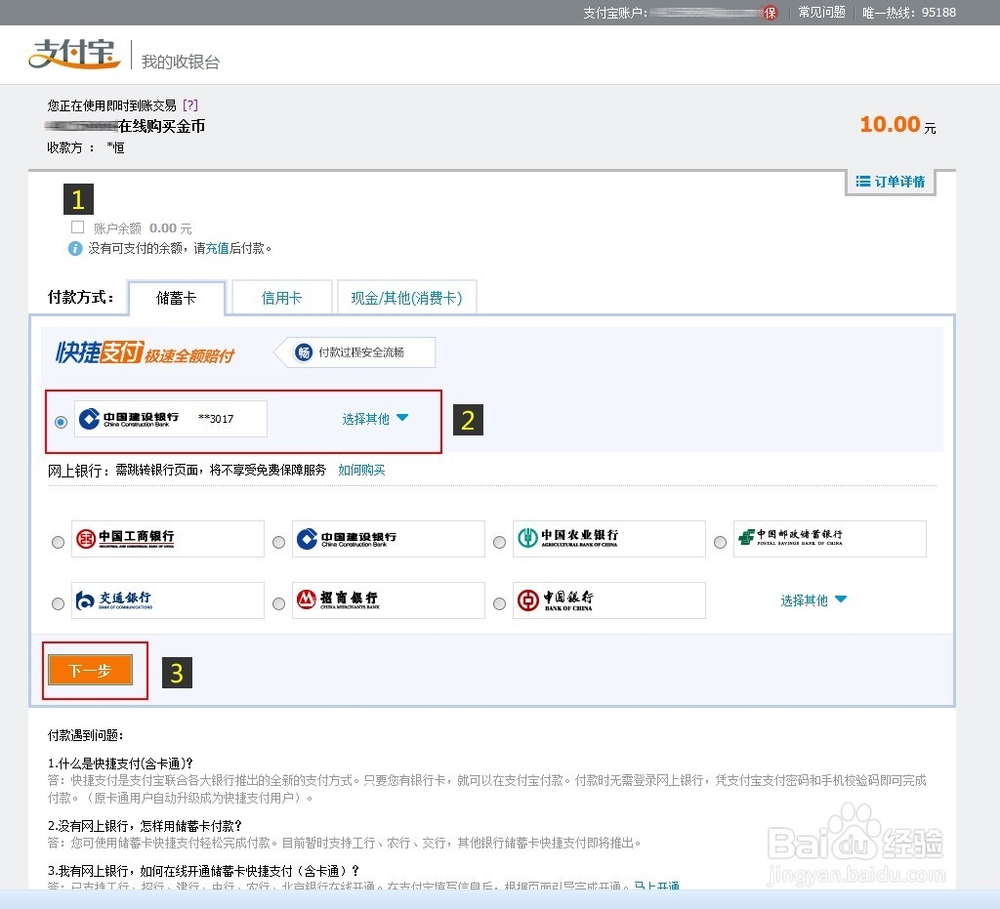Image resolution: width=1000 pixels, height=909 pixels.
Task: Tick the 账户余额 checkbox
Action: tap(78, 227)
